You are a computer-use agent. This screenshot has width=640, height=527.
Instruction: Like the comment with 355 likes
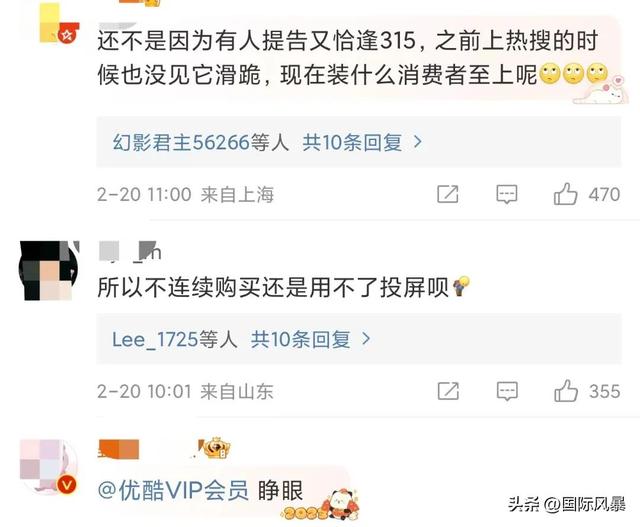566,391
